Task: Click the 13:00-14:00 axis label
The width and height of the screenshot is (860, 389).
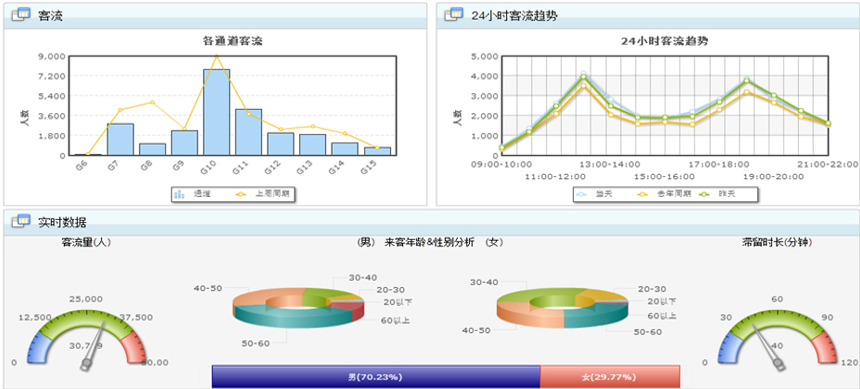Action: click(x=609, y=164)
